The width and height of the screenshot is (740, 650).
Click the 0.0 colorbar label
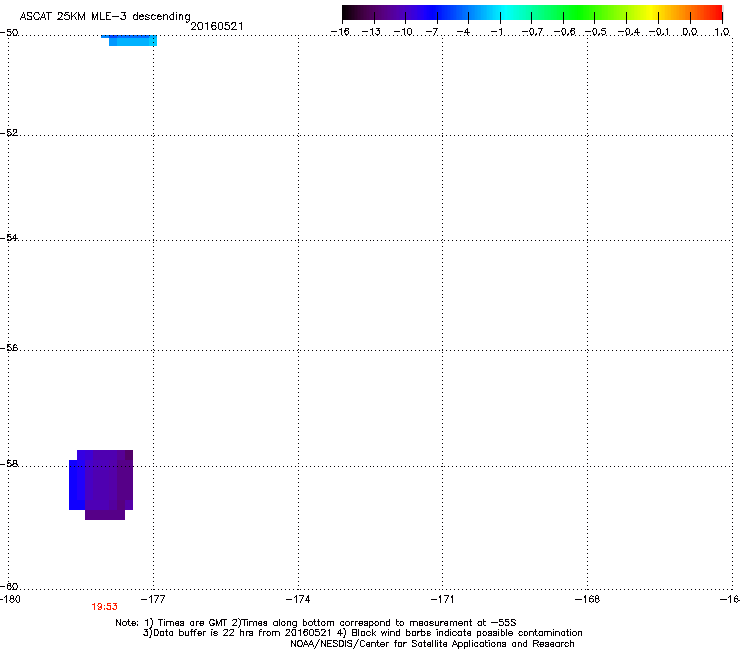click(x=690, y=32)
